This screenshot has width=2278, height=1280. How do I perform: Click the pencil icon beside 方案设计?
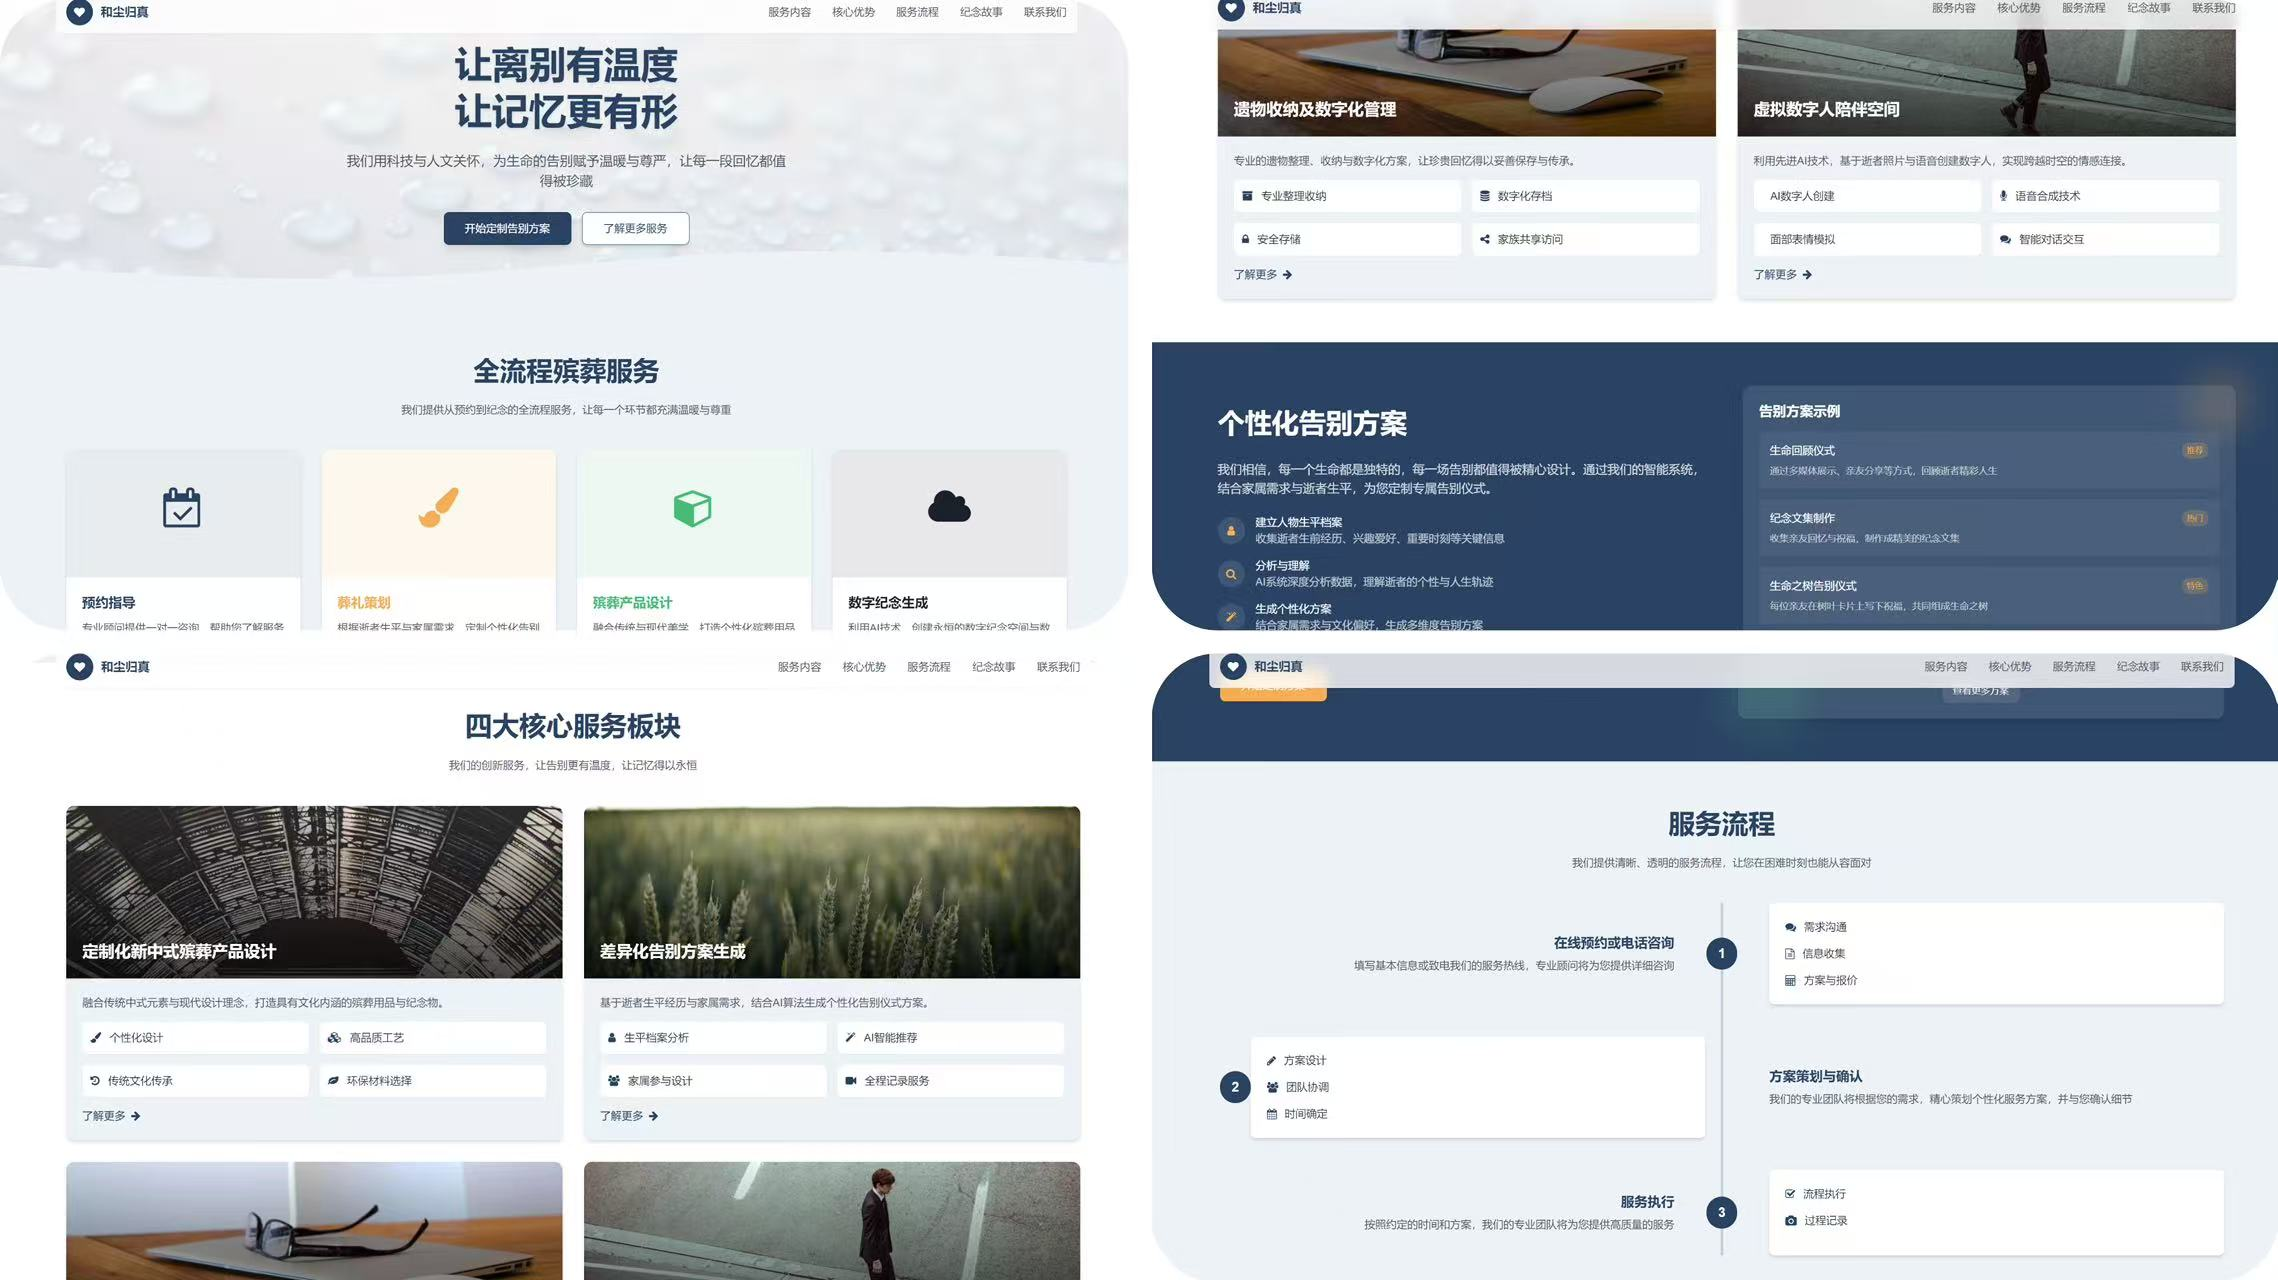1272,1061
